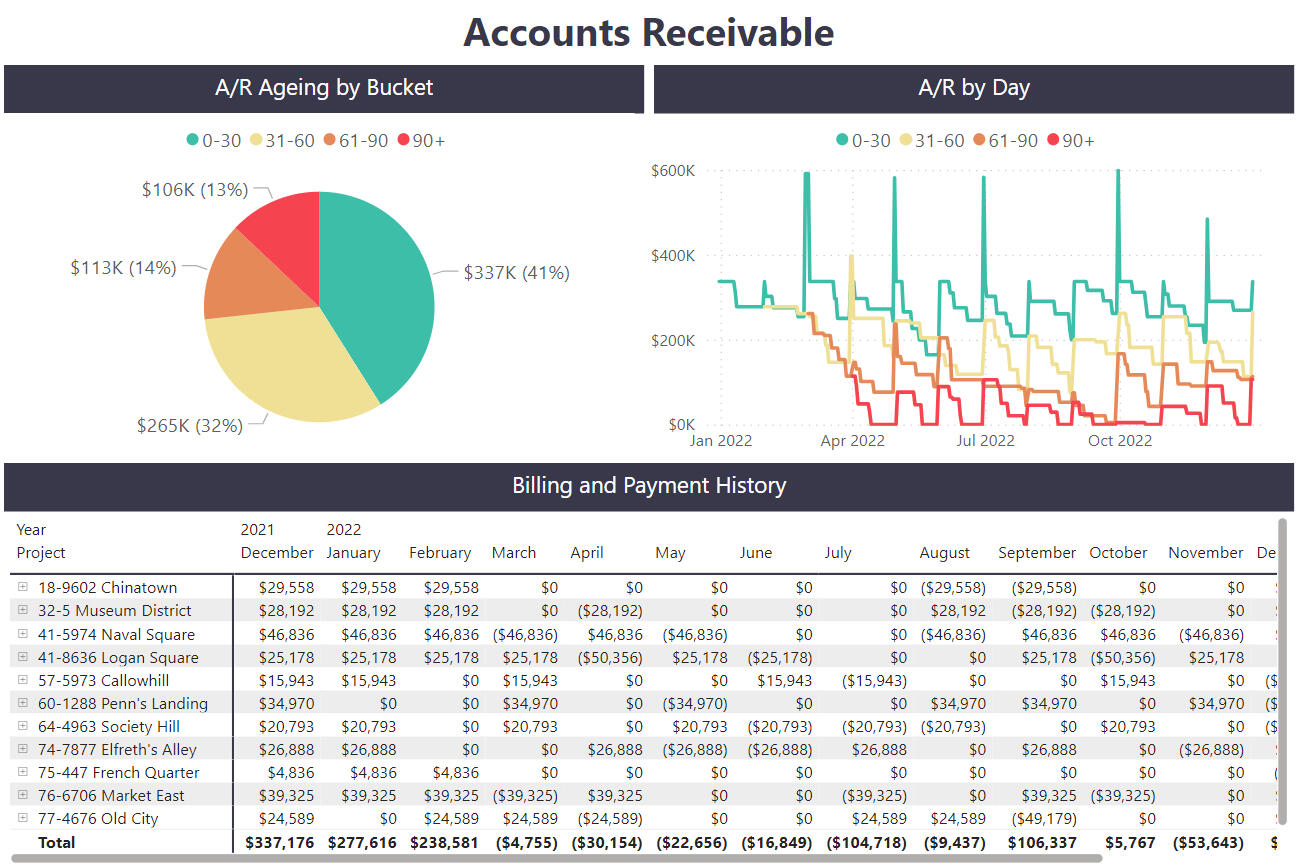
Task: Select the A/R Ageing by Bucket title
Action: coord(324,88)
